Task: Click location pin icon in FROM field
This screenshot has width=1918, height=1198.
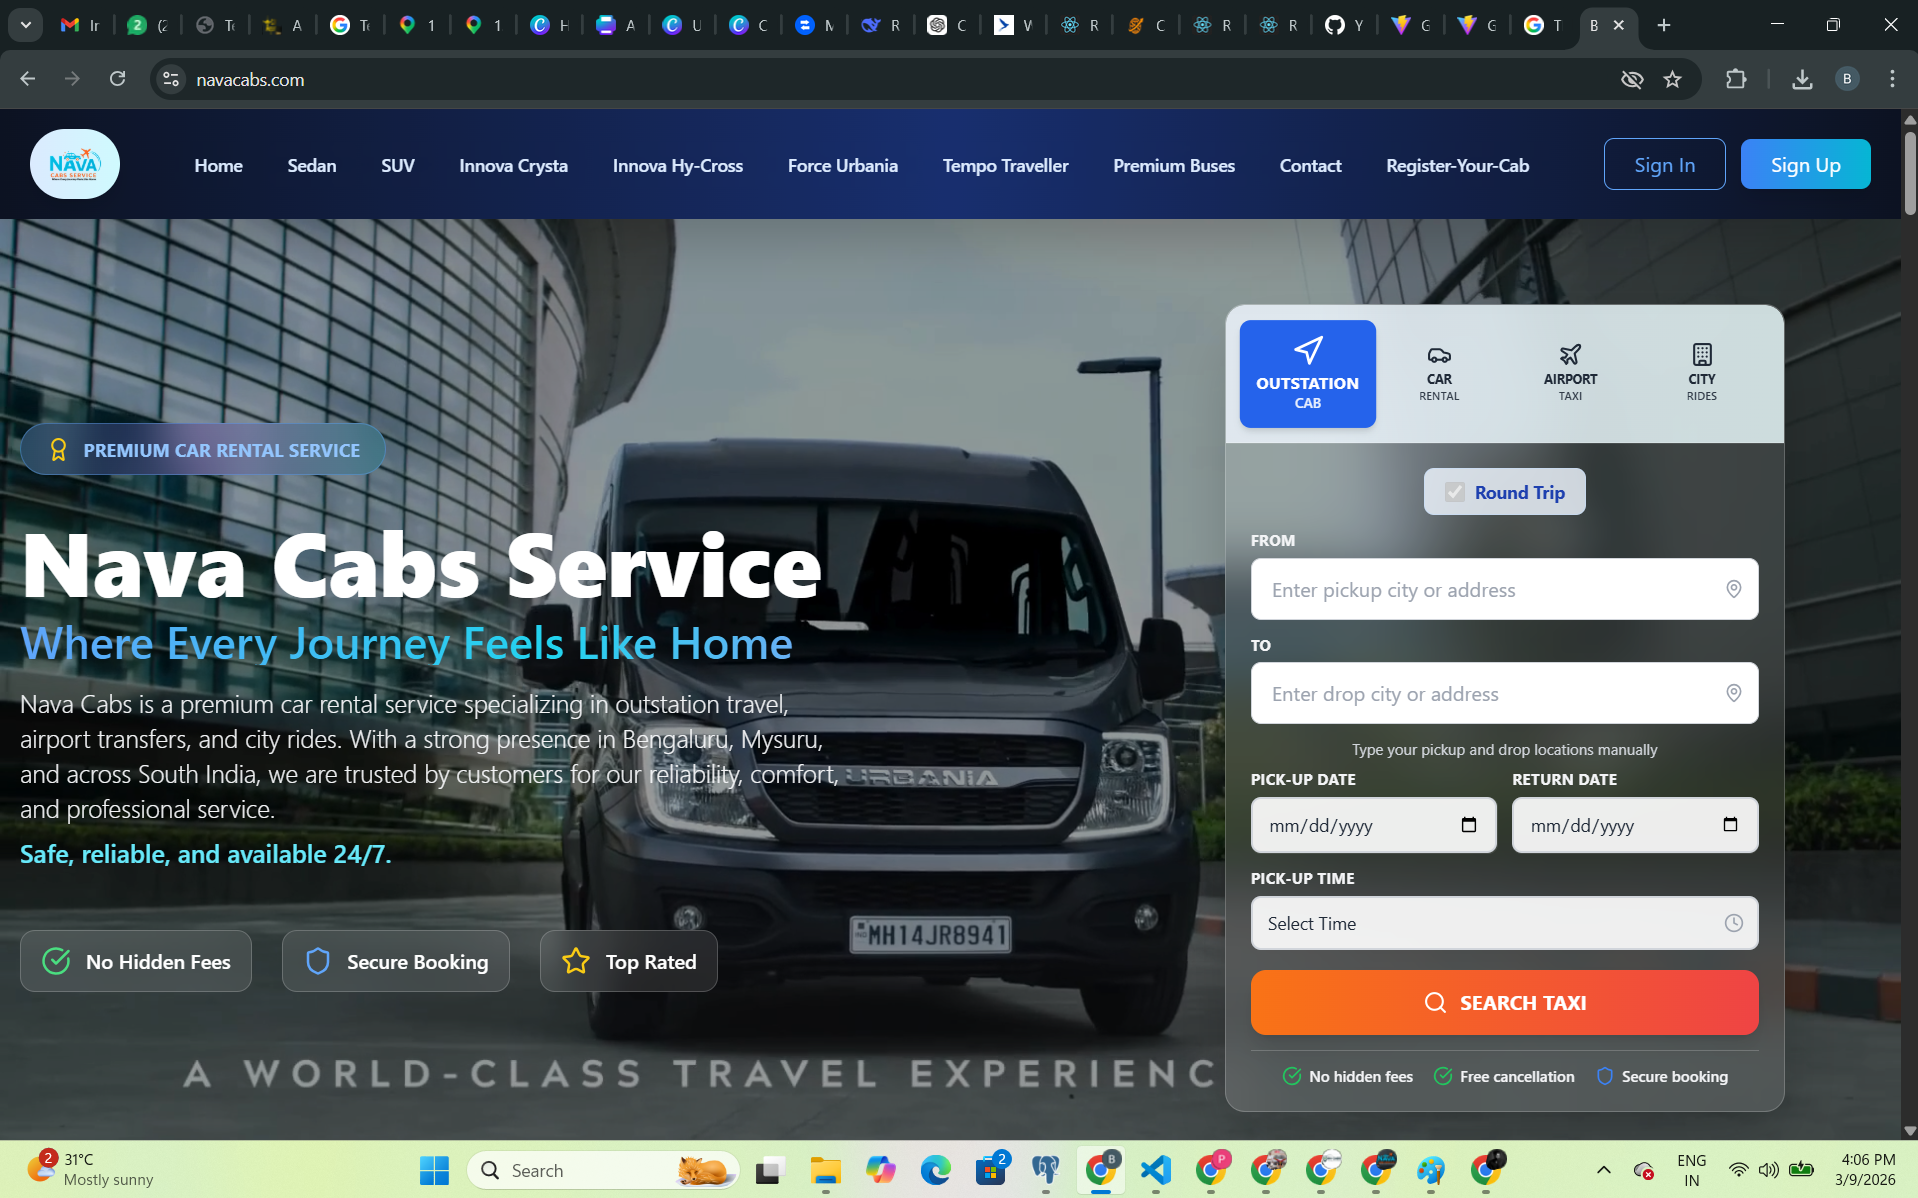Action: pos(1733,589)
